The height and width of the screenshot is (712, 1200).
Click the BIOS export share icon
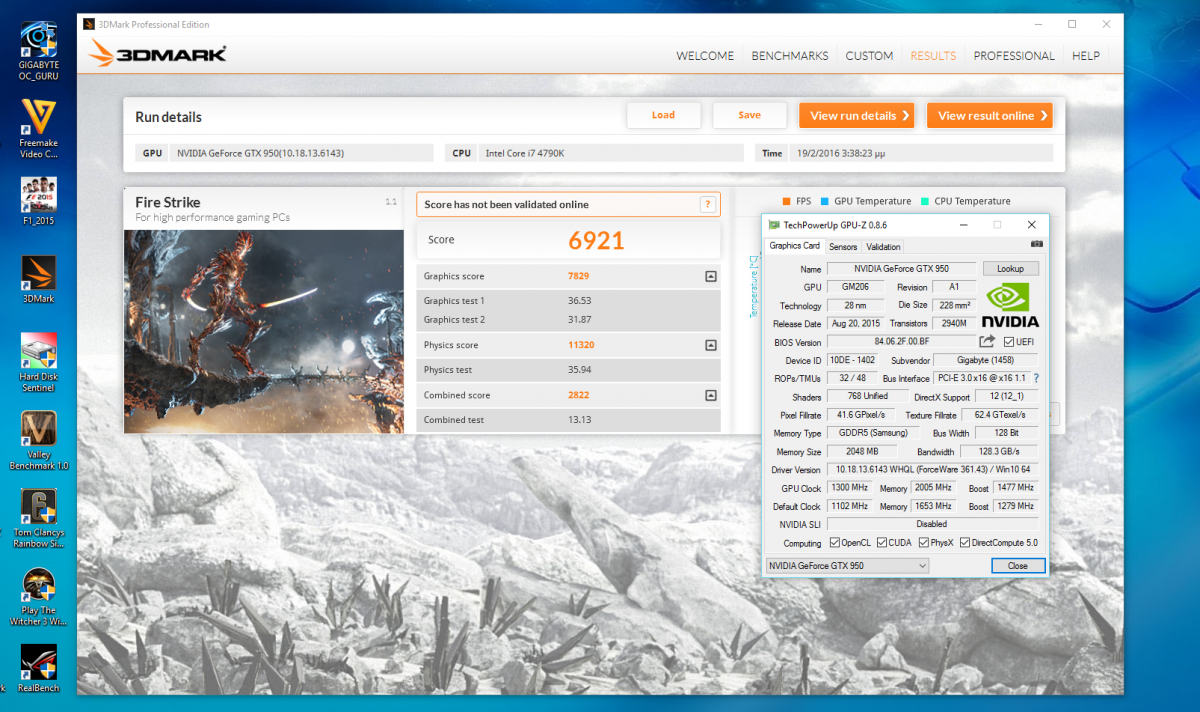[x=986, y=342]
